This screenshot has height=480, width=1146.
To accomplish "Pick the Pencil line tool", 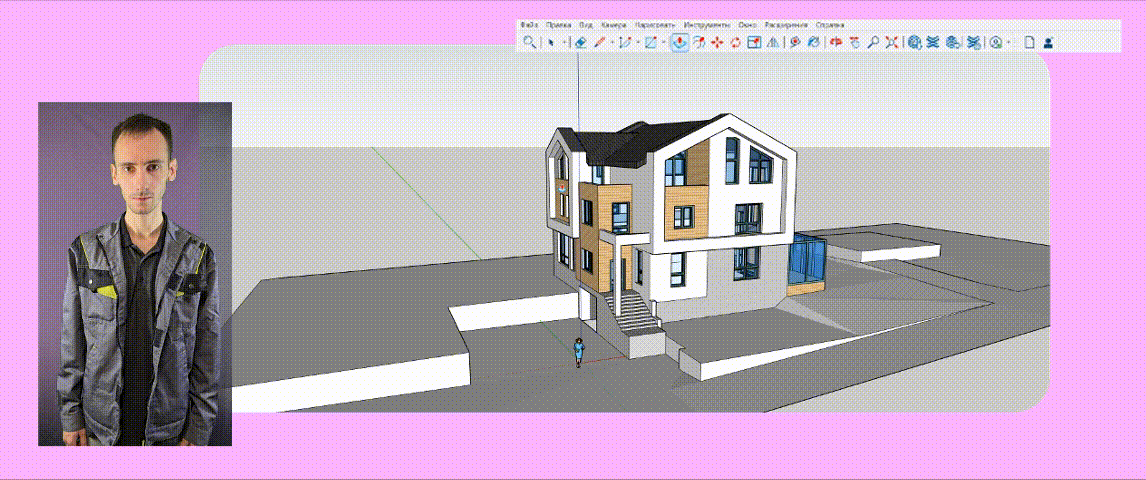I will (x=600, y=42).
